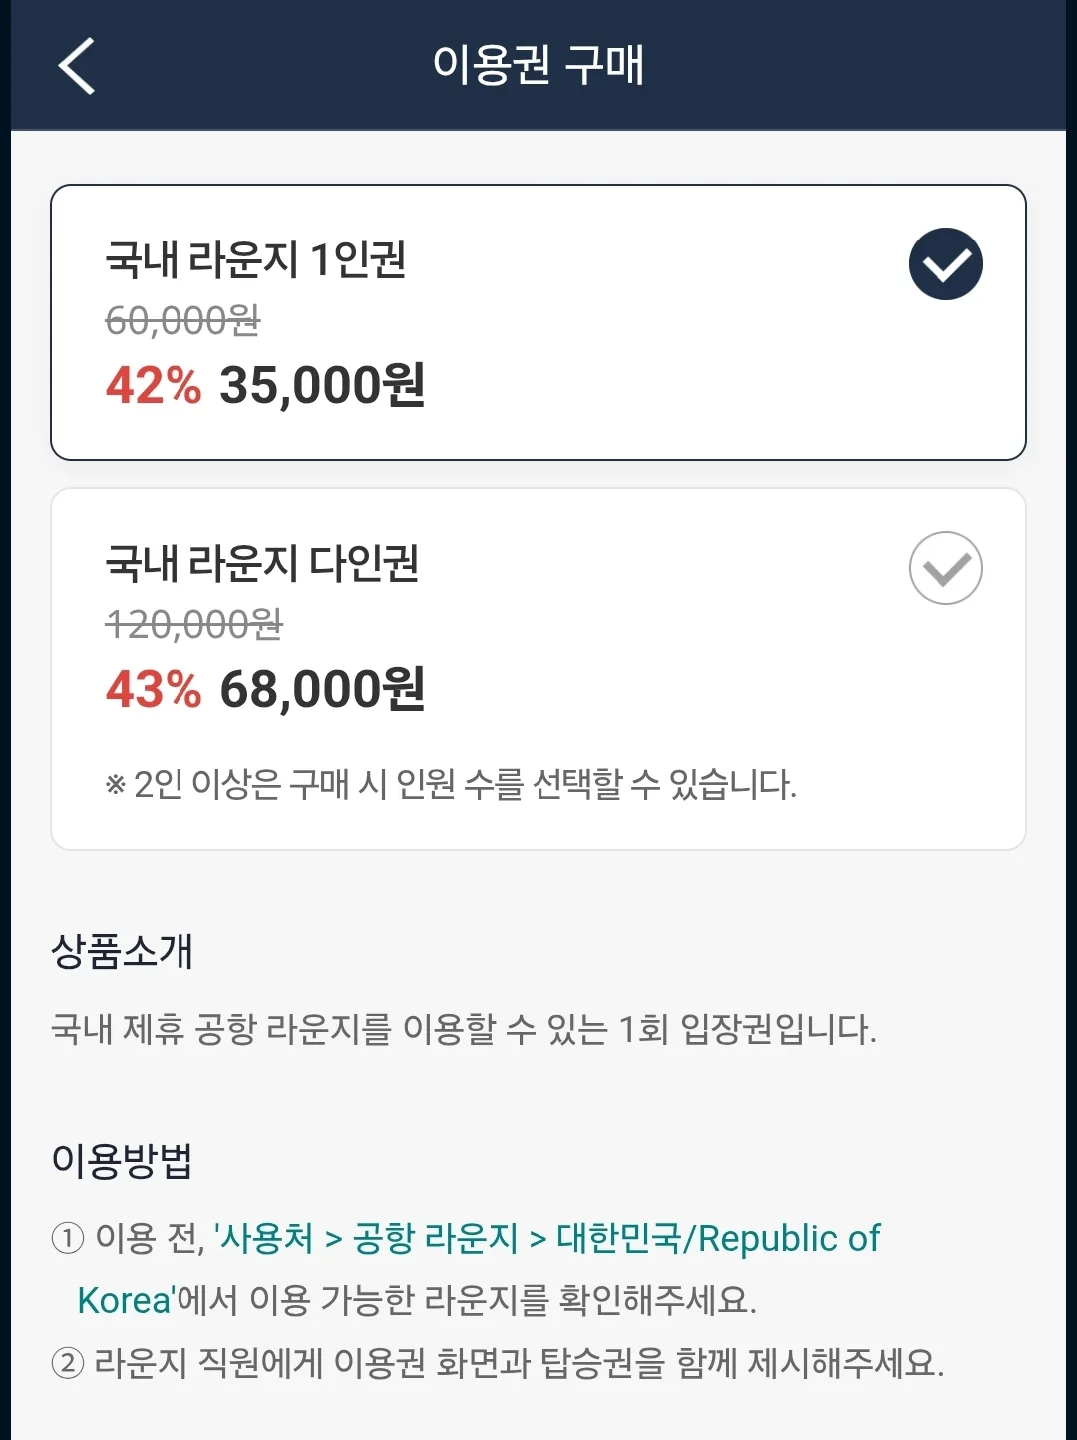Tap the 68,000원 discounted price
The width and height of the screenshot is (1077, 1440).
pos(322,689)
